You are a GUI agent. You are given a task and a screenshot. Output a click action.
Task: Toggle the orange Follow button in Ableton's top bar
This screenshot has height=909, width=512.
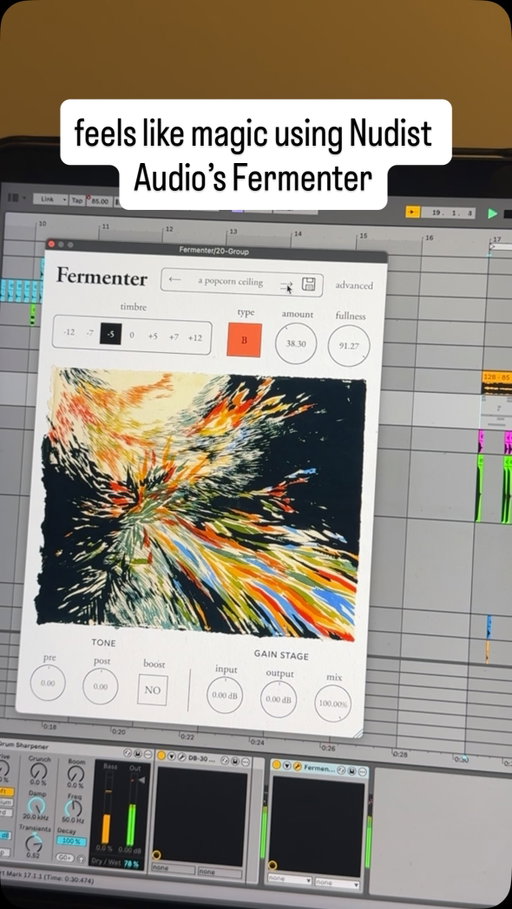point(412,212)
